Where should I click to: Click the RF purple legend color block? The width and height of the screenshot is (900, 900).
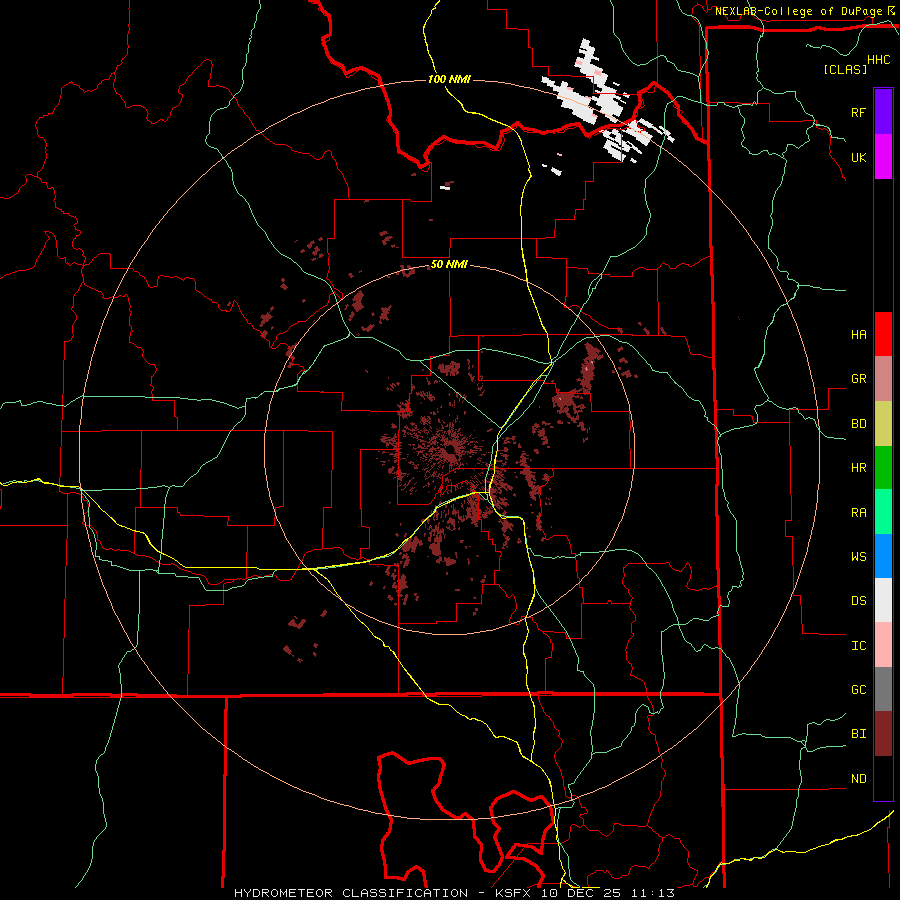pyautogui.click(x=883, y=112)
